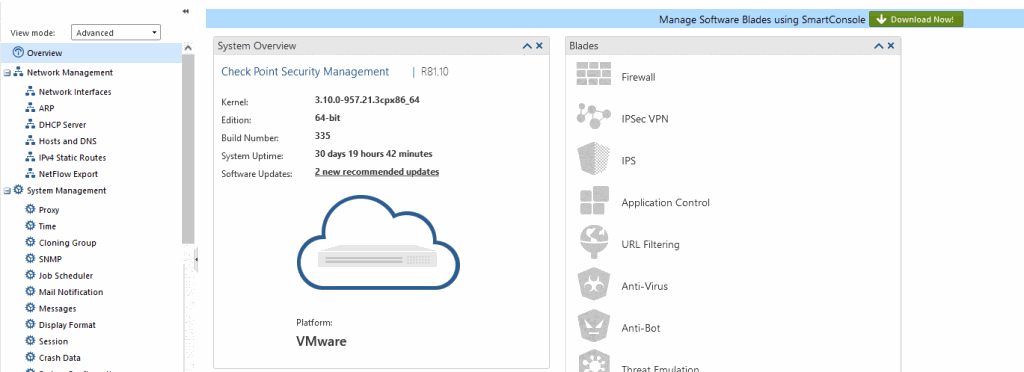
Task: Click the IPSec VPN blade label
Action: [645, 119]
